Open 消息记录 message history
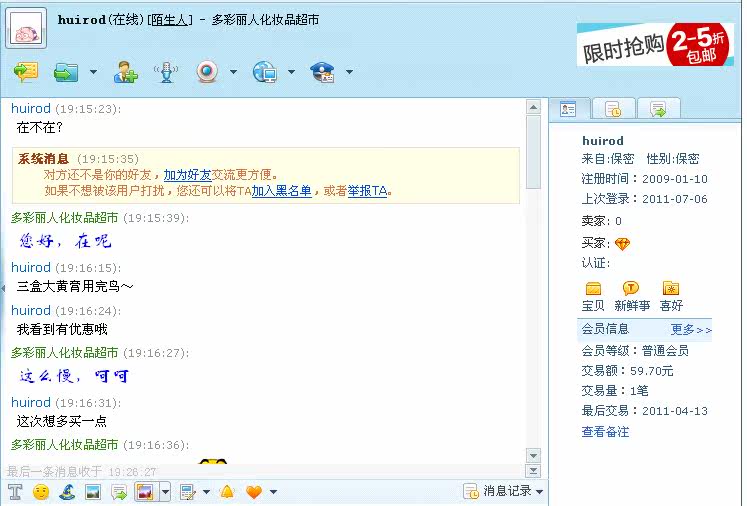 [497, 491]
